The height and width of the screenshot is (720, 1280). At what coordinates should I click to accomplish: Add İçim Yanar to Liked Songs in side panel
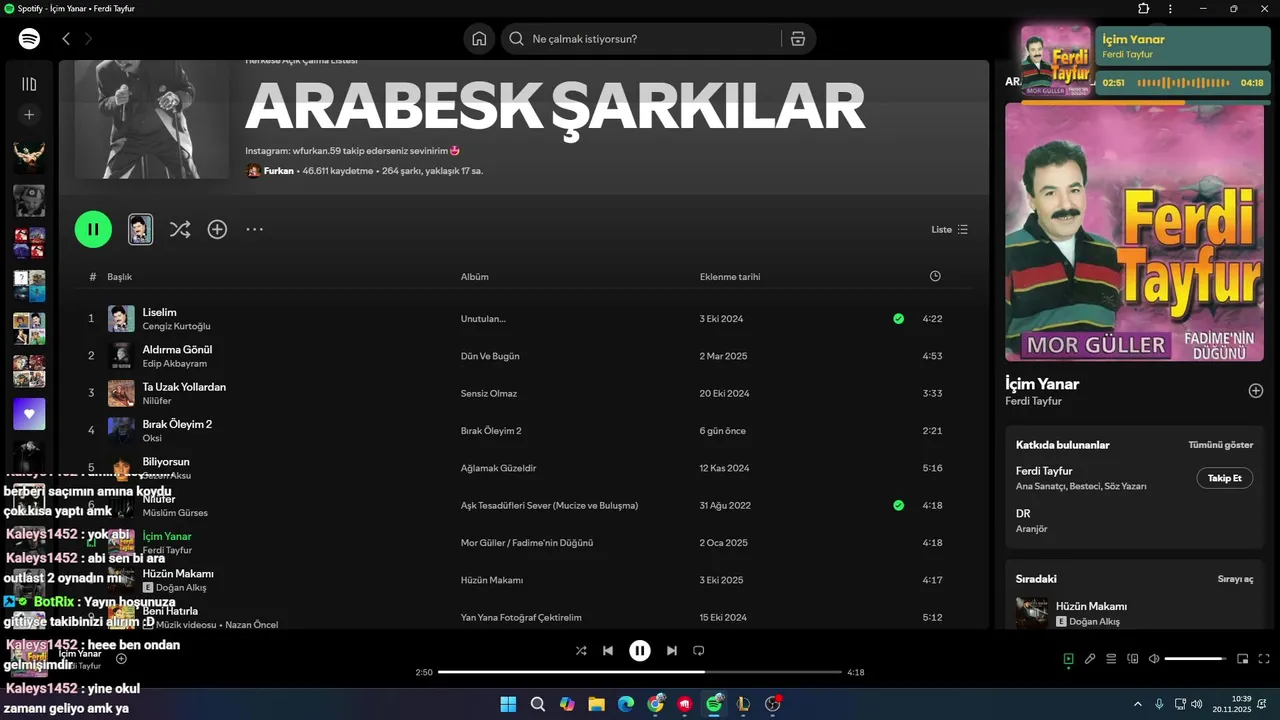coord(1256,391)
